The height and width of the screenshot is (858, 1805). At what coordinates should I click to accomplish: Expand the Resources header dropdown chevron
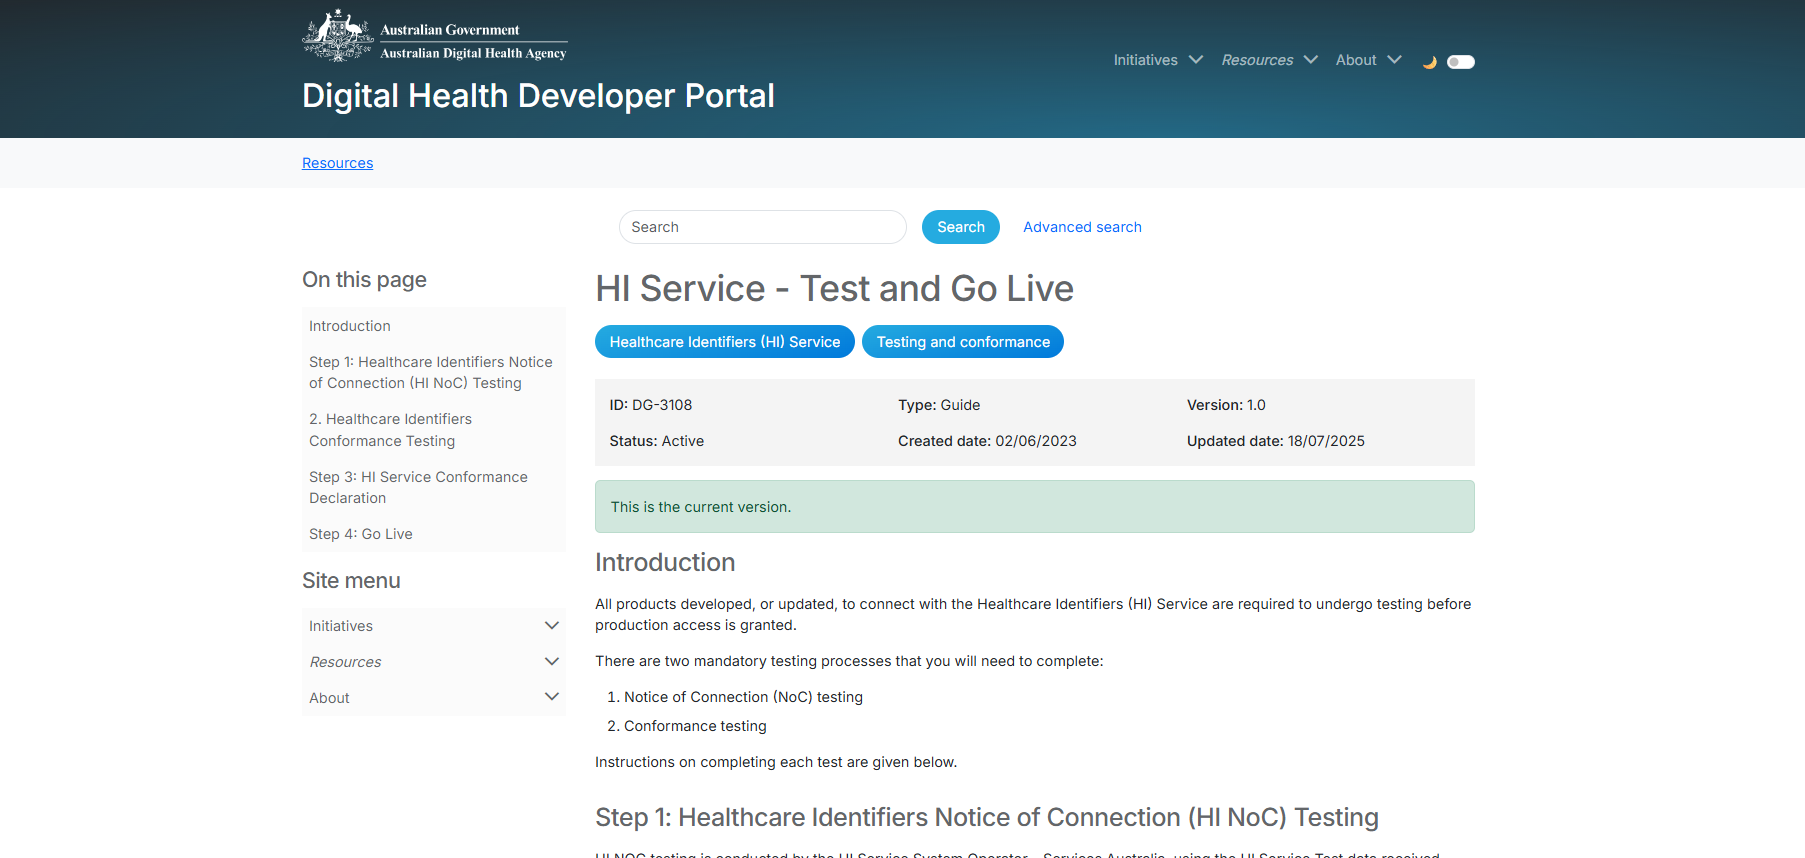1311,60
